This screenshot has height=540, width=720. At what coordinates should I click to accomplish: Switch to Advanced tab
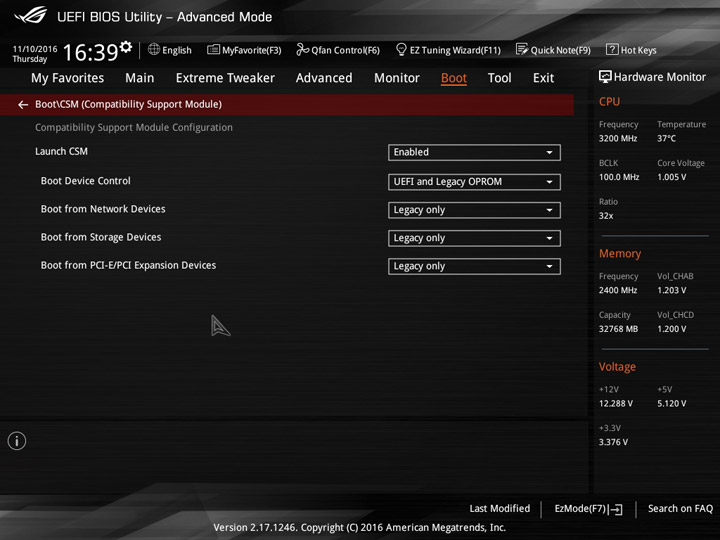pos(324,78)
